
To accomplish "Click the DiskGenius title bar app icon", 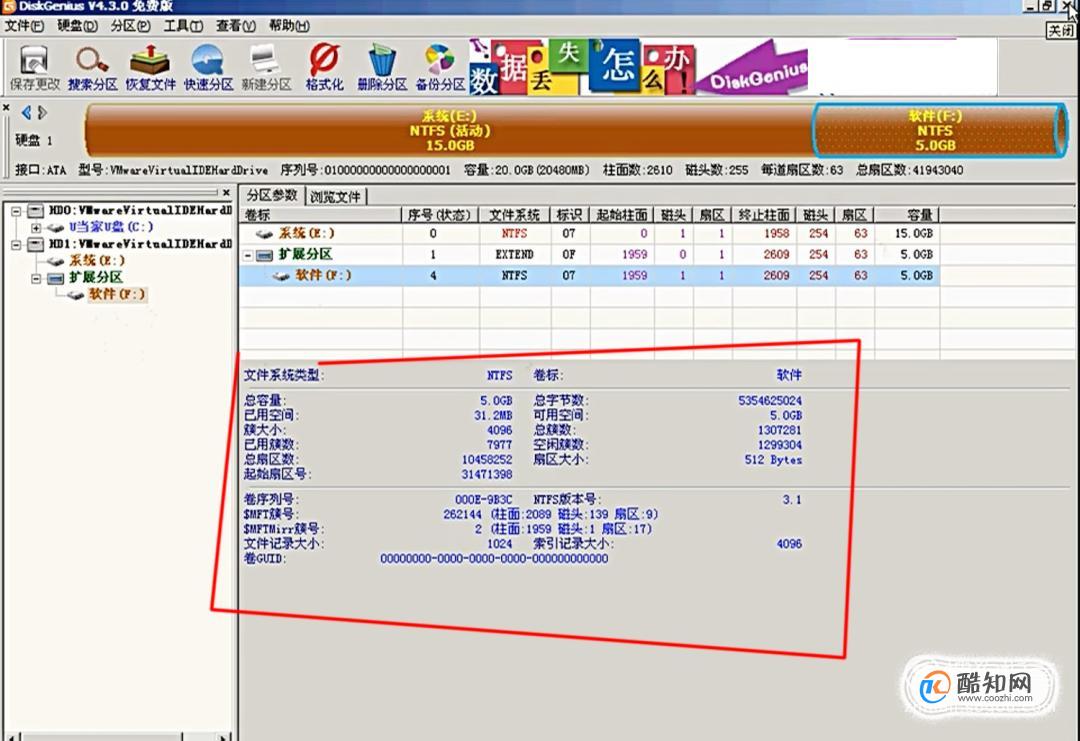I will click(x=9, y=7).
